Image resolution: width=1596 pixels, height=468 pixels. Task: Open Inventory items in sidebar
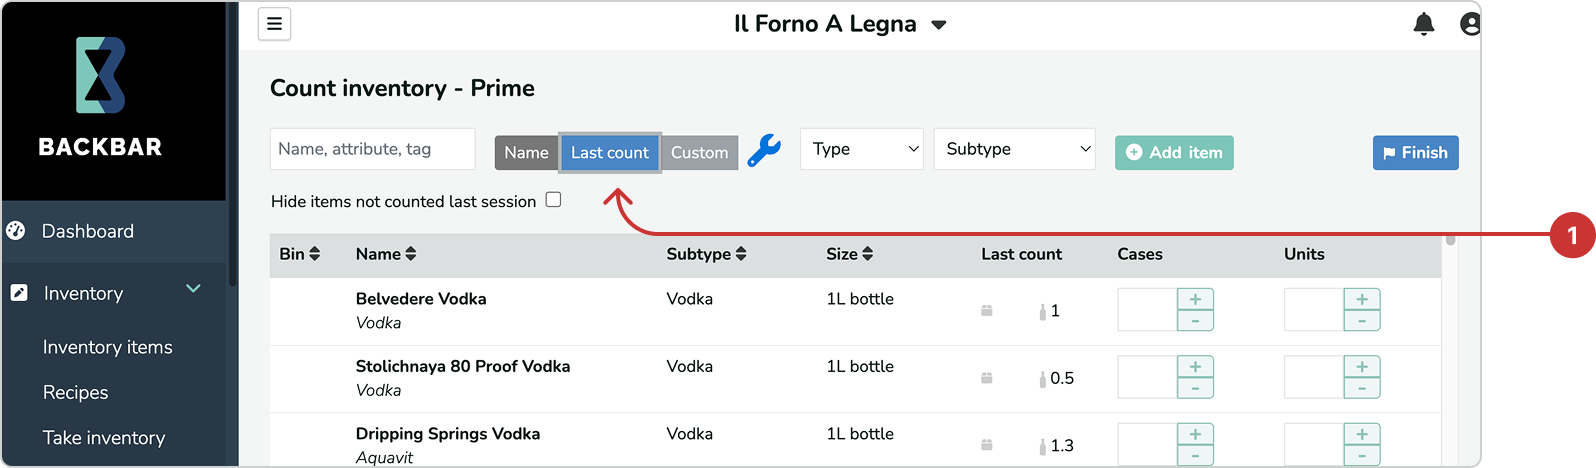click(x=107, y=347)
